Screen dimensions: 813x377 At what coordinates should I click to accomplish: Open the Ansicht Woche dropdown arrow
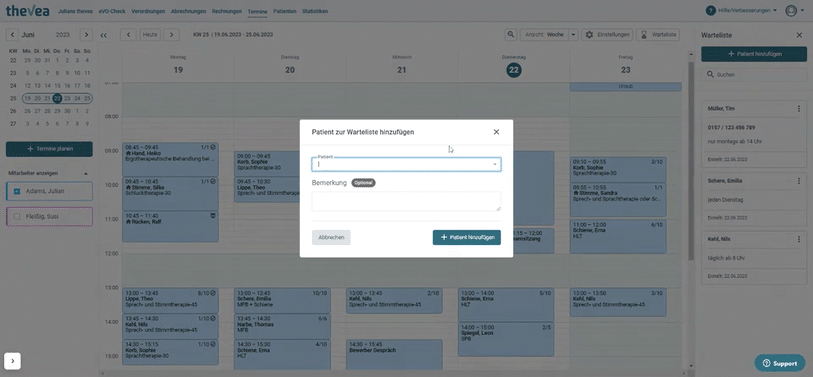573,35
